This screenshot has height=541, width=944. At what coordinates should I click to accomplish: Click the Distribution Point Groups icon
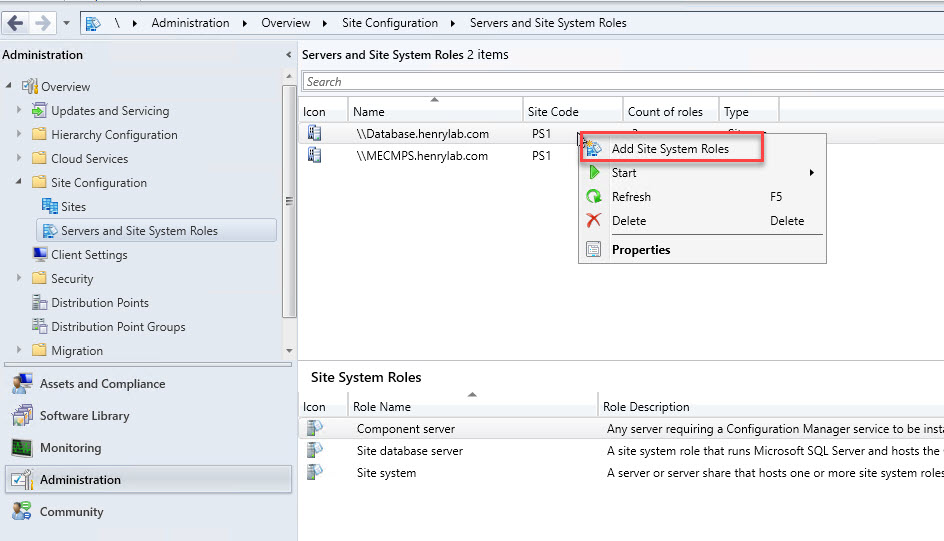40,327
